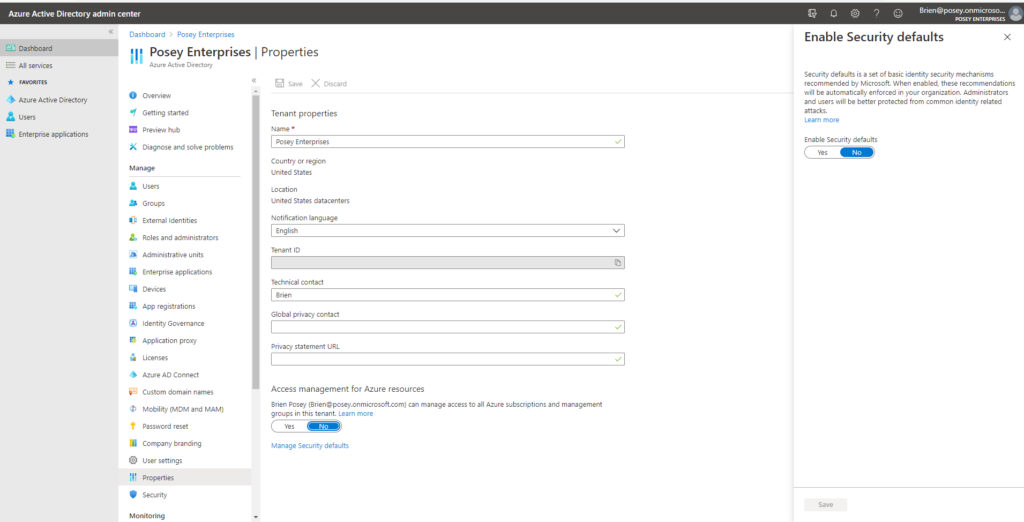Click Diagnose and solve problems wrench icon
The height and width of the screenshot is (522, 1024).
pos(133,147)
